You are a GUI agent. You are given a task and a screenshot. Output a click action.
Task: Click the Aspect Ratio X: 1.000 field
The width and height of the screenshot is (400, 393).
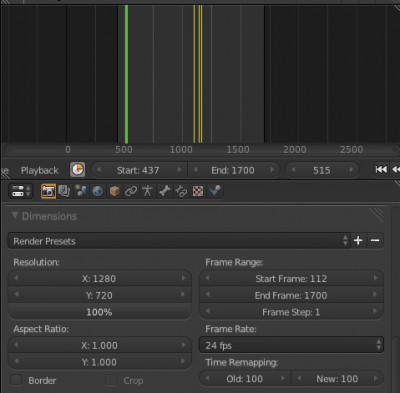click(99, 345)
